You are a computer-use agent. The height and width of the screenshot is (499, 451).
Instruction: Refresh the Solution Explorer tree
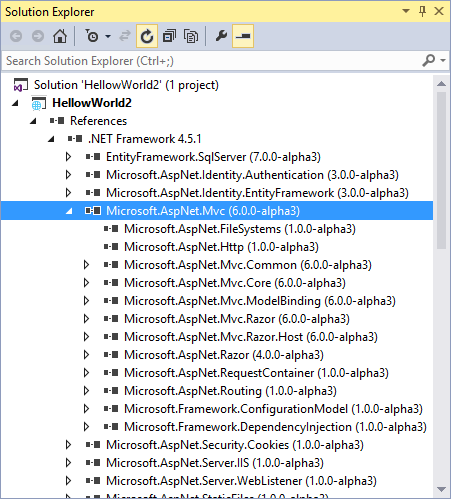(147, 36)
